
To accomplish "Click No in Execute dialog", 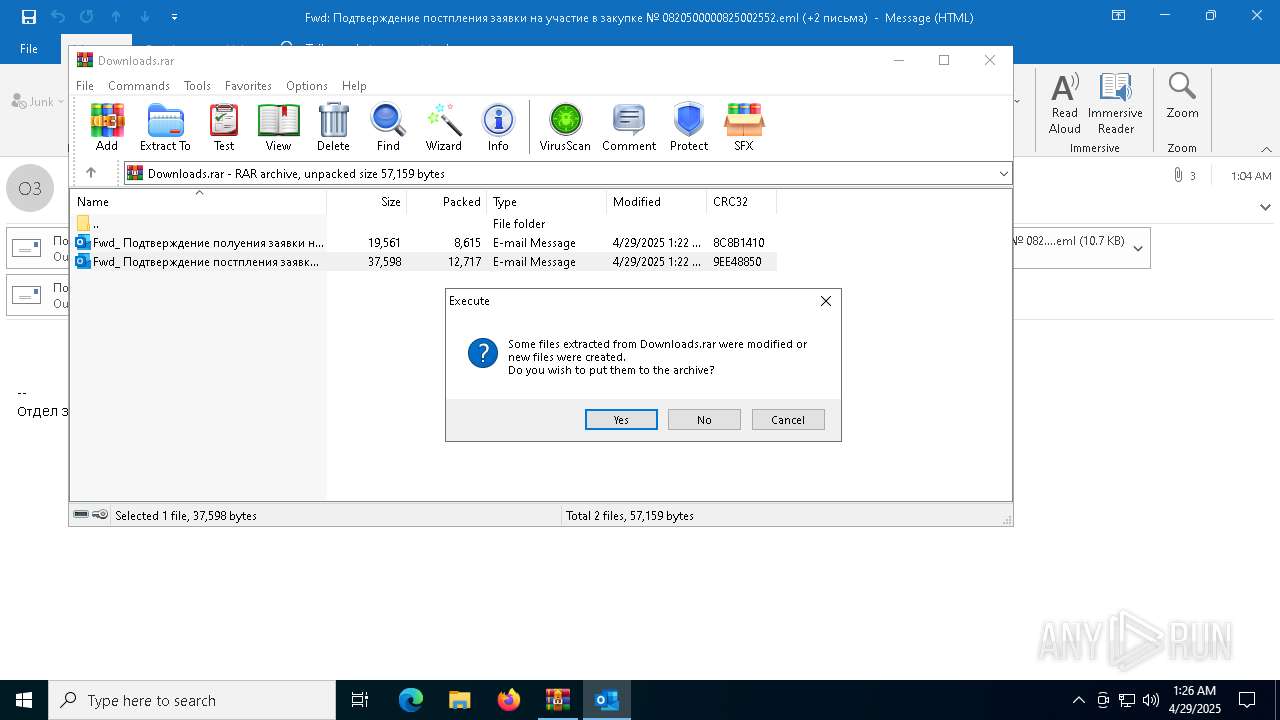I will pyautogui.click(x=704, y=420).
